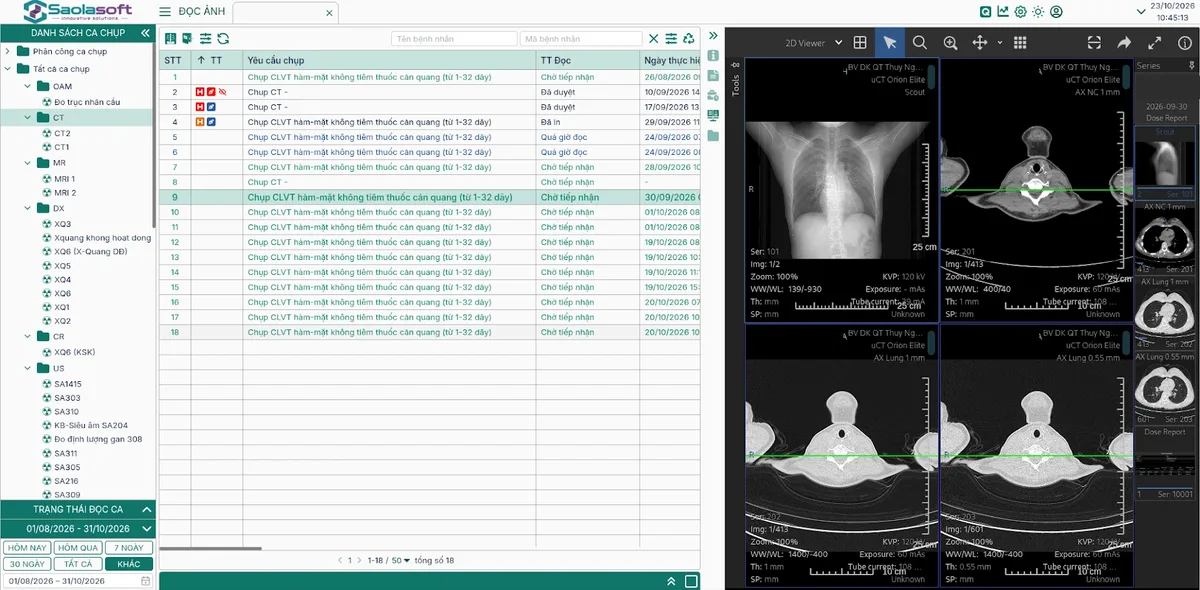Click the scroll handle in Scout viewport
Image resolution: width=1200 pixels, height=590 pixels.
click(x=932, y=76)
